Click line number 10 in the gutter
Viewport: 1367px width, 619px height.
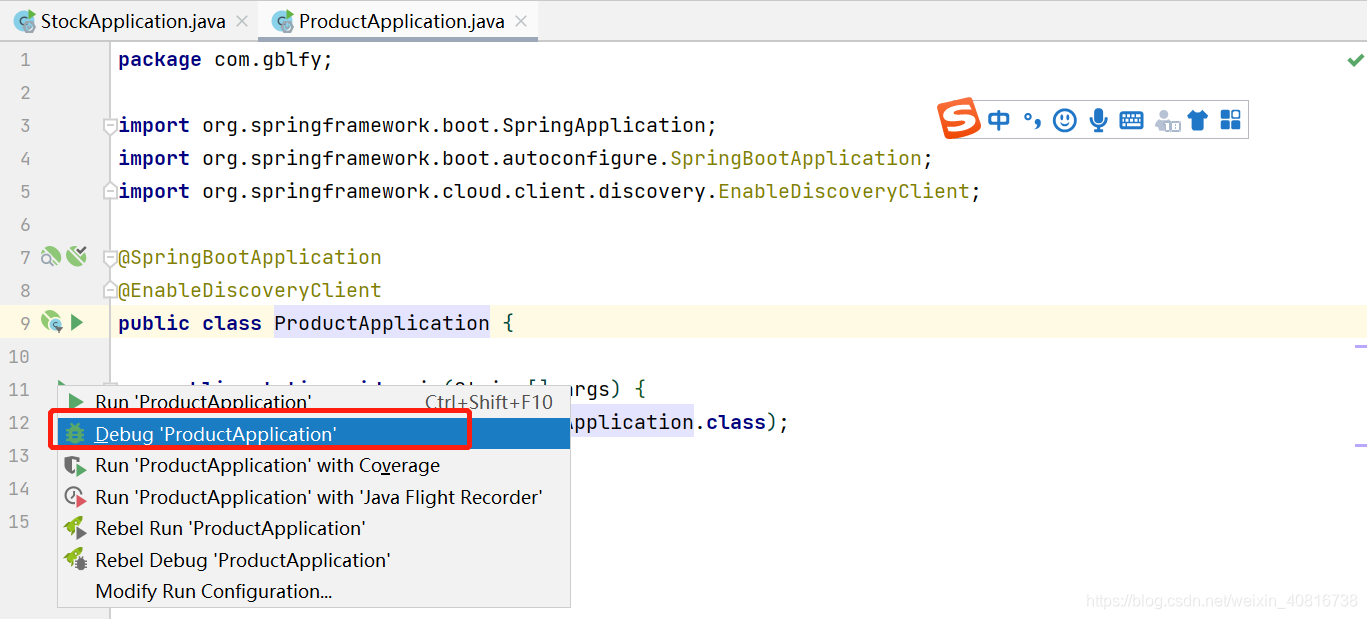(x=19, y=356)
